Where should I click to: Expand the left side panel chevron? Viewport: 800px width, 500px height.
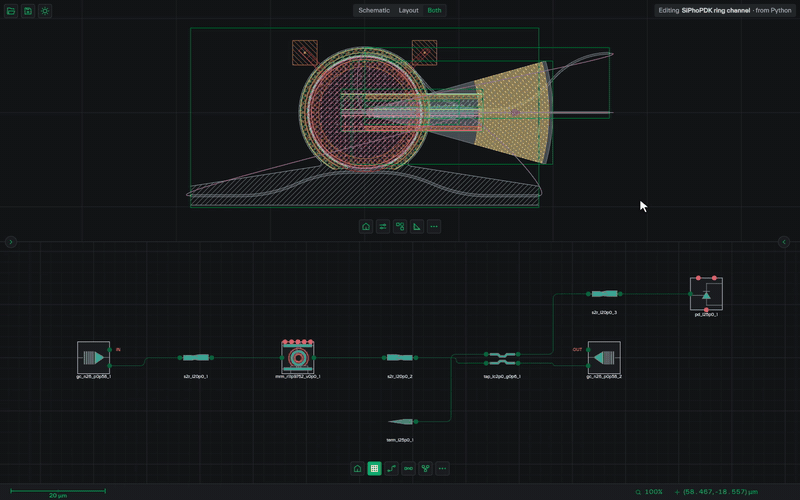(11, 242)
